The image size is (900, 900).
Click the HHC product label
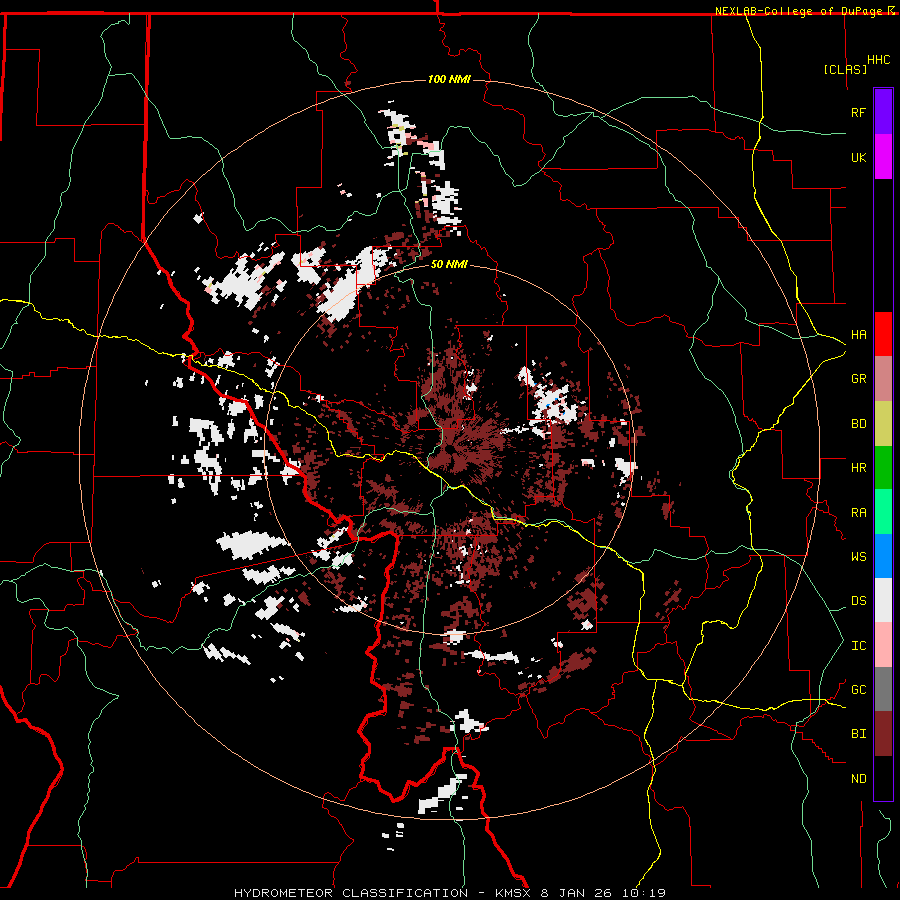point(879,60)
